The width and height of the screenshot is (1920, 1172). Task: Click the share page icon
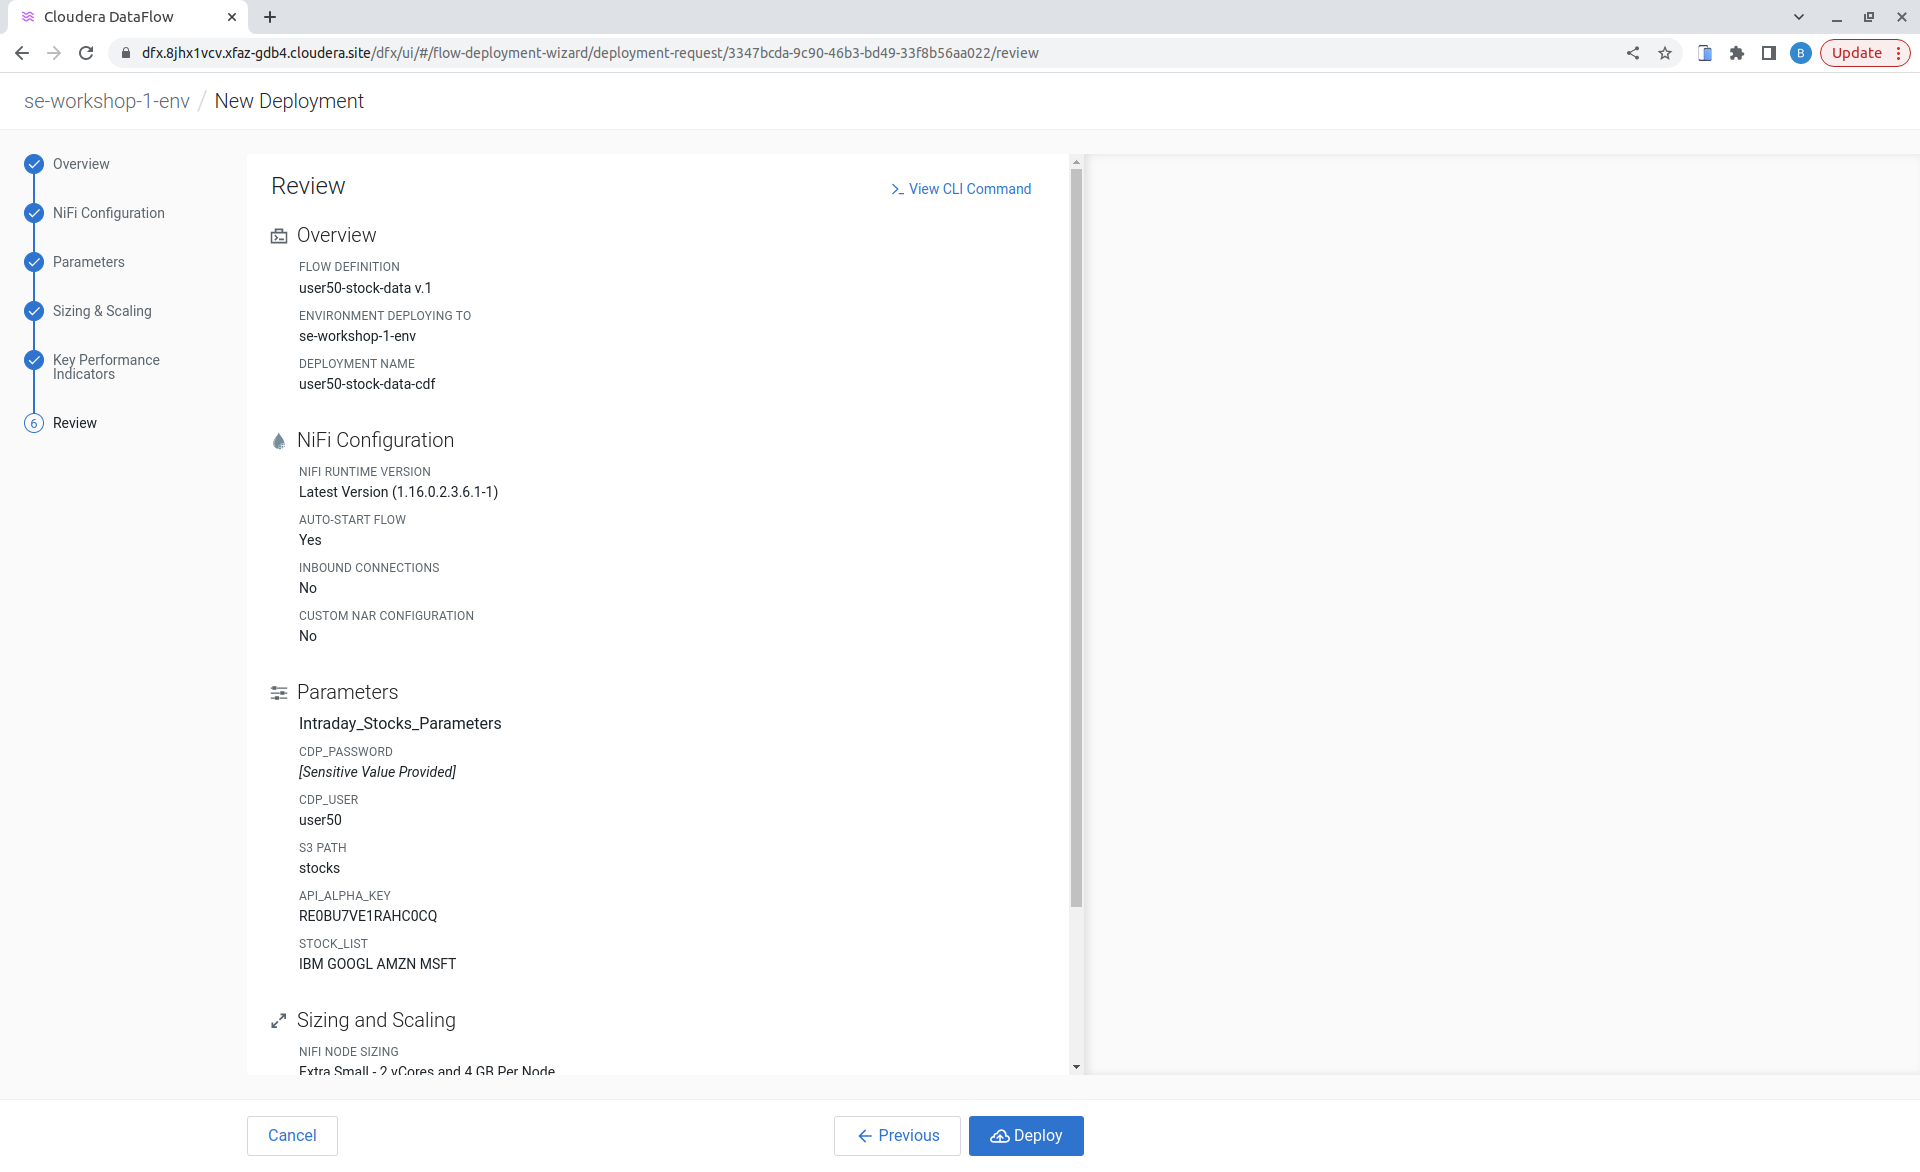[x=1633, y=53]
